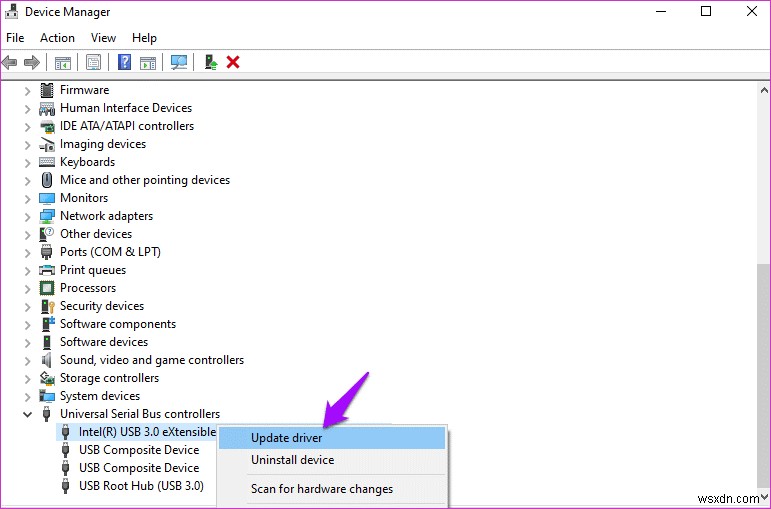Click the Processors chip icon
Image resolution: width=771 pixels, height=509 pixels.
(x=47, y=288)
